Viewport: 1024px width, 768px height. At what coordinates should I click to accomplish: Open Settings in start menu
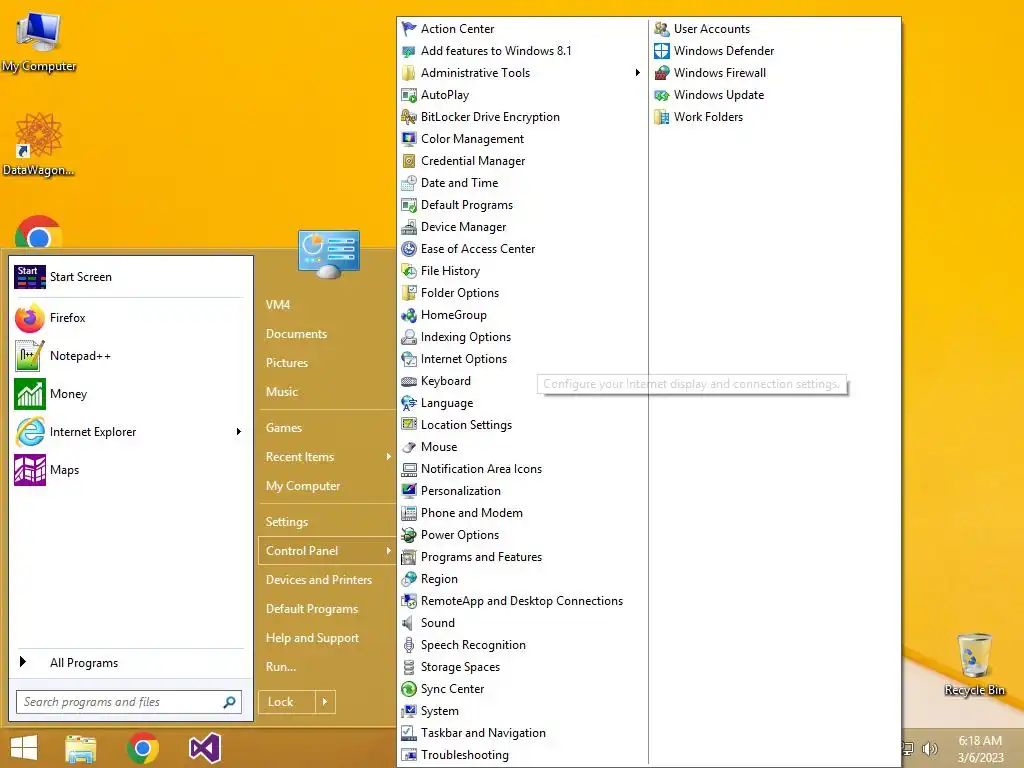point(287,522)
